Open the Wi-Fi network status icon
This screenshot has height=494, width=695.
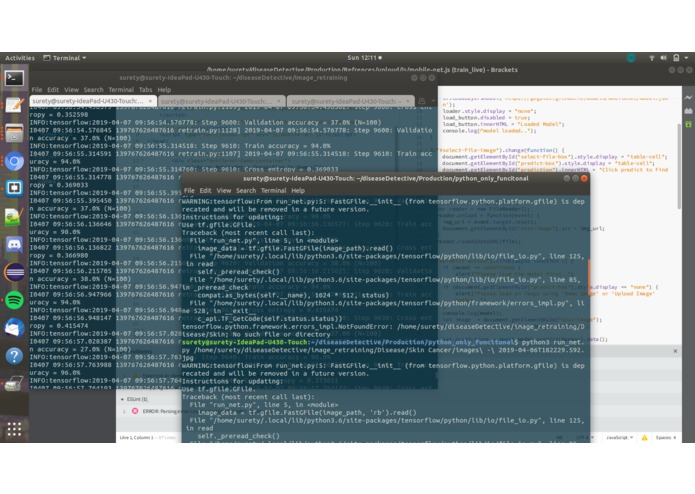(652, 58)
